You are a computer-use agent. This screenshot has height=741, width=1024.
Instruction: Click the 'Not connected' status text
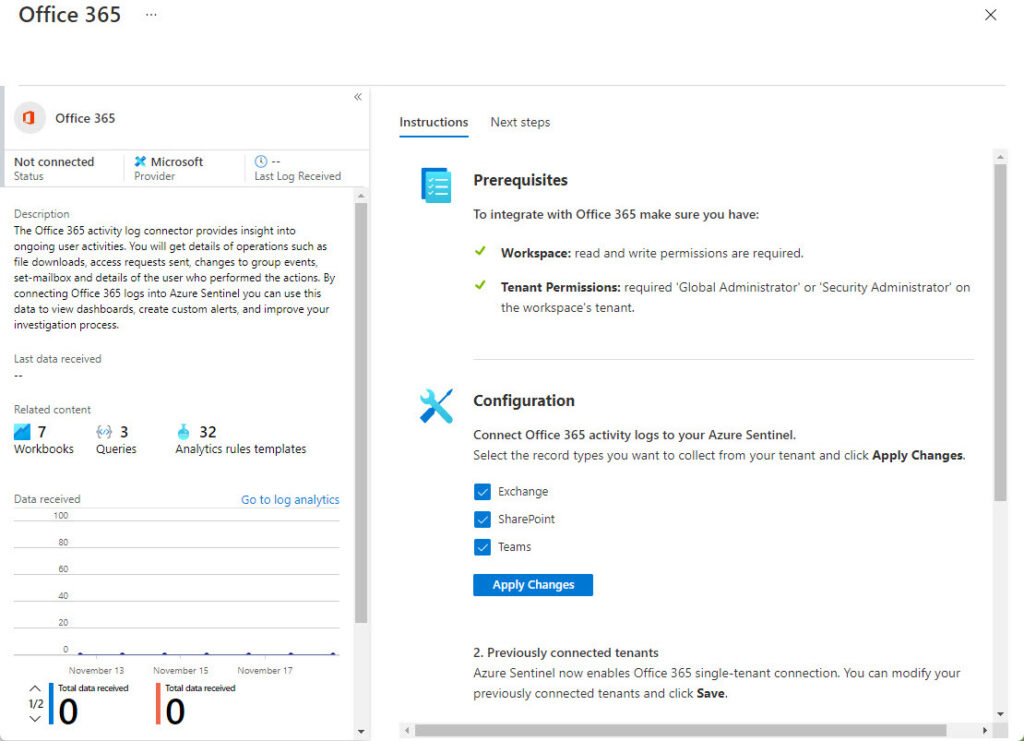54,161
